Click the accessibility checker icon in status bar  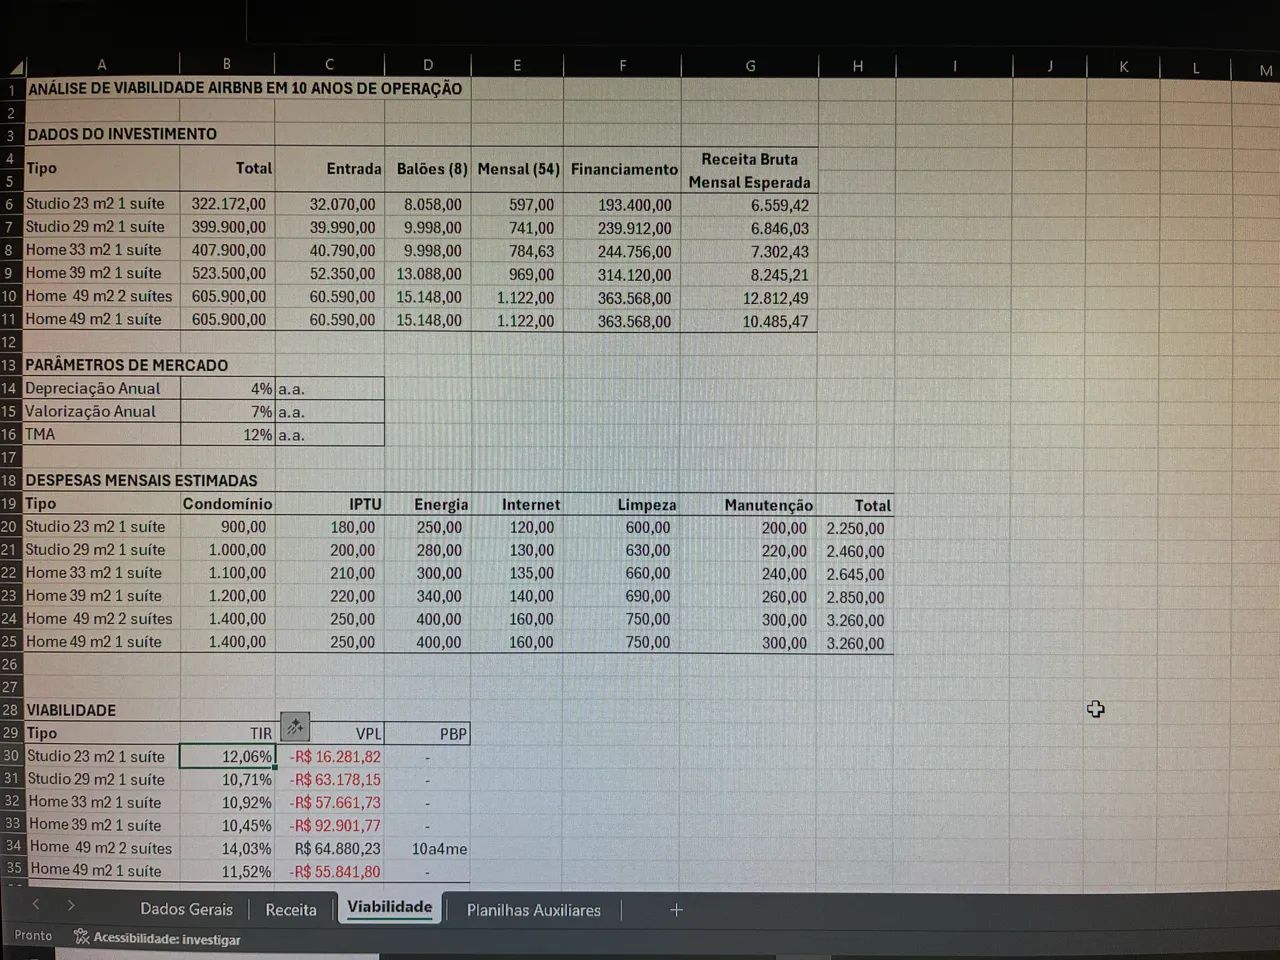click(81, 938)
